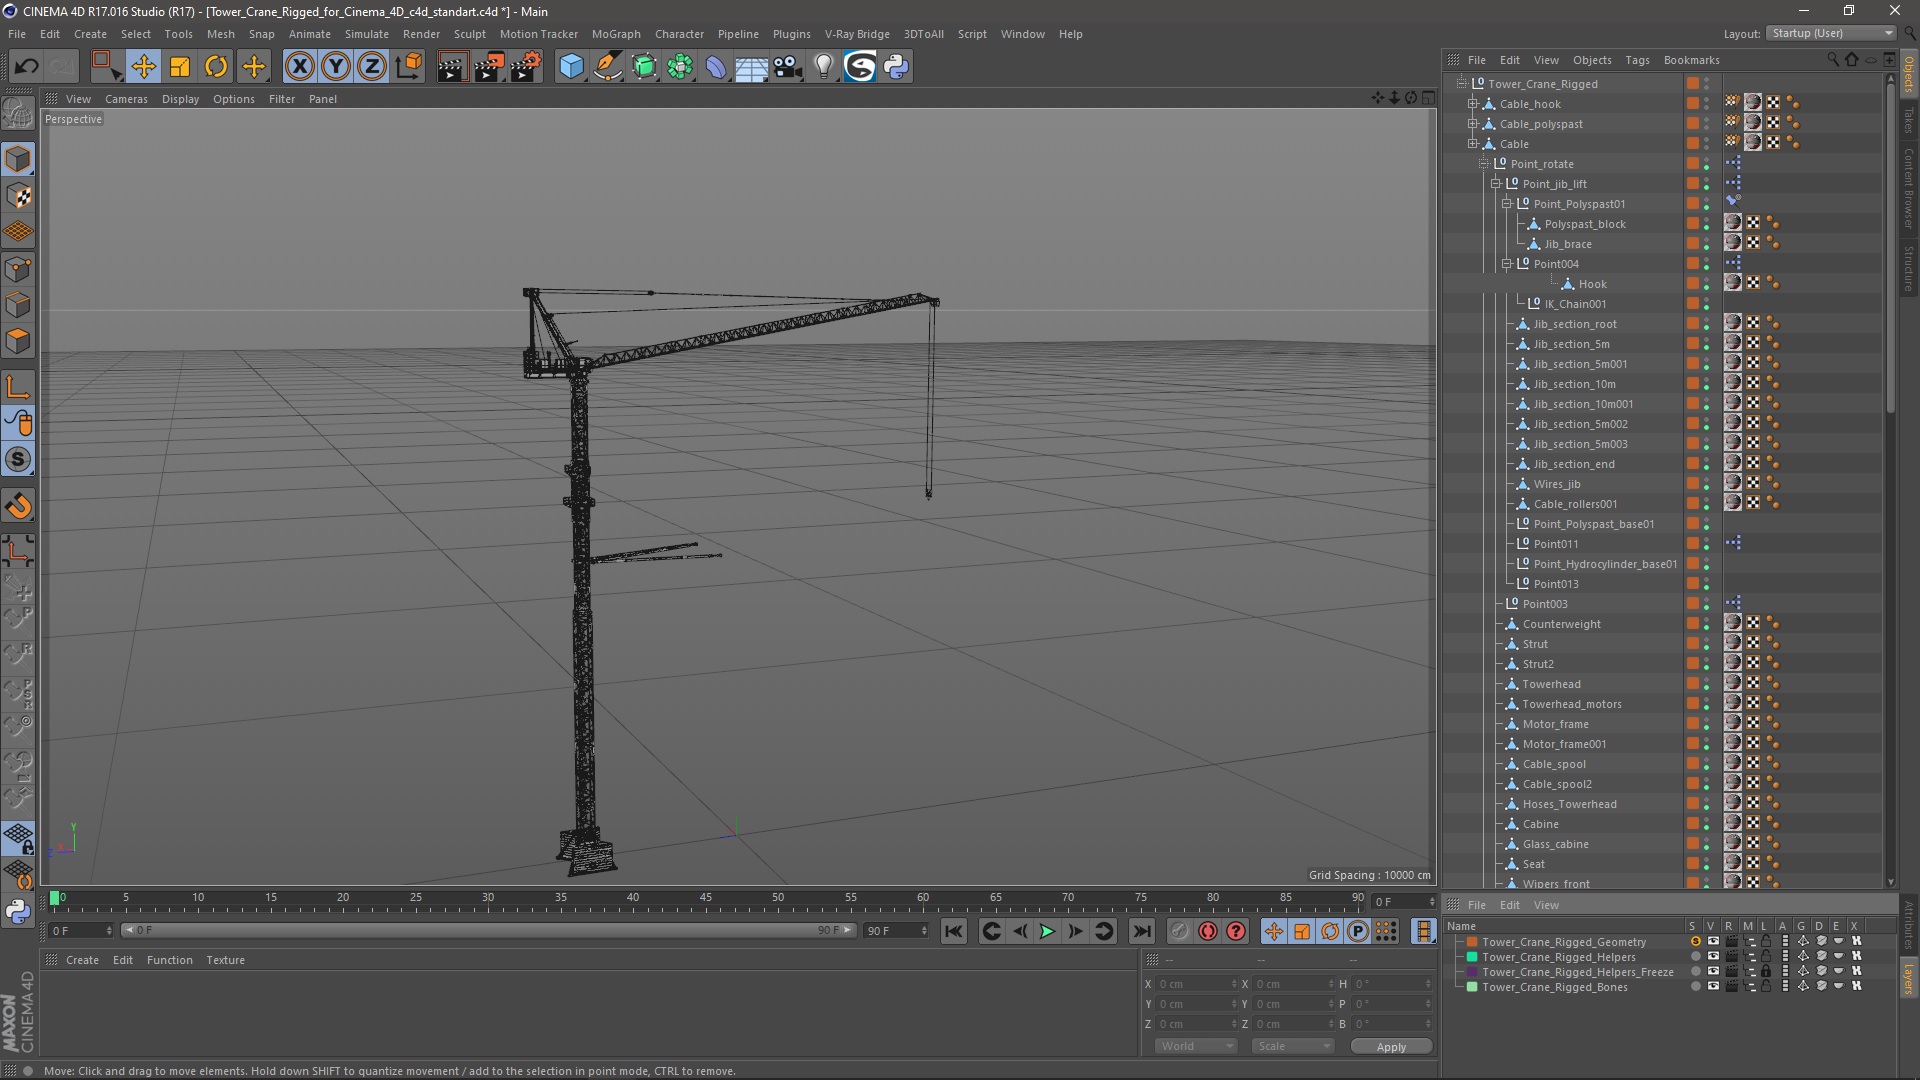The image size is (1920, 1080).
Task: Collapse the Point_jib_lift hierarchy
Action: pos(1496,184)
